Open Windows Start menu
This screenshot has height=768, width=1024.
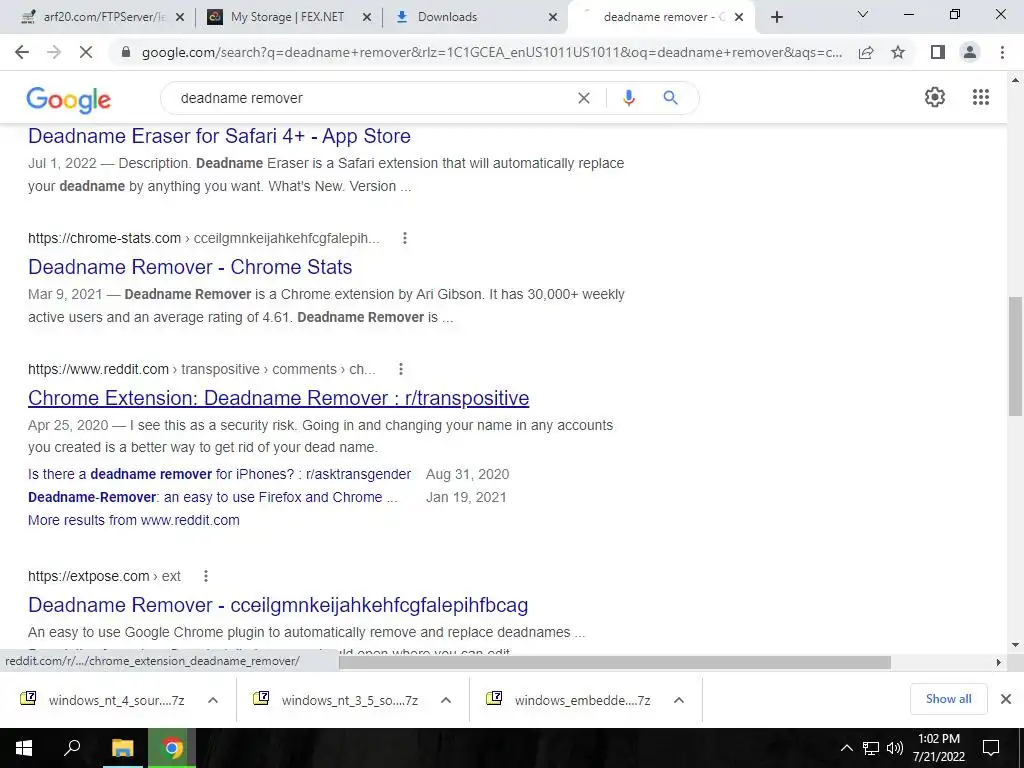[24, 748]
